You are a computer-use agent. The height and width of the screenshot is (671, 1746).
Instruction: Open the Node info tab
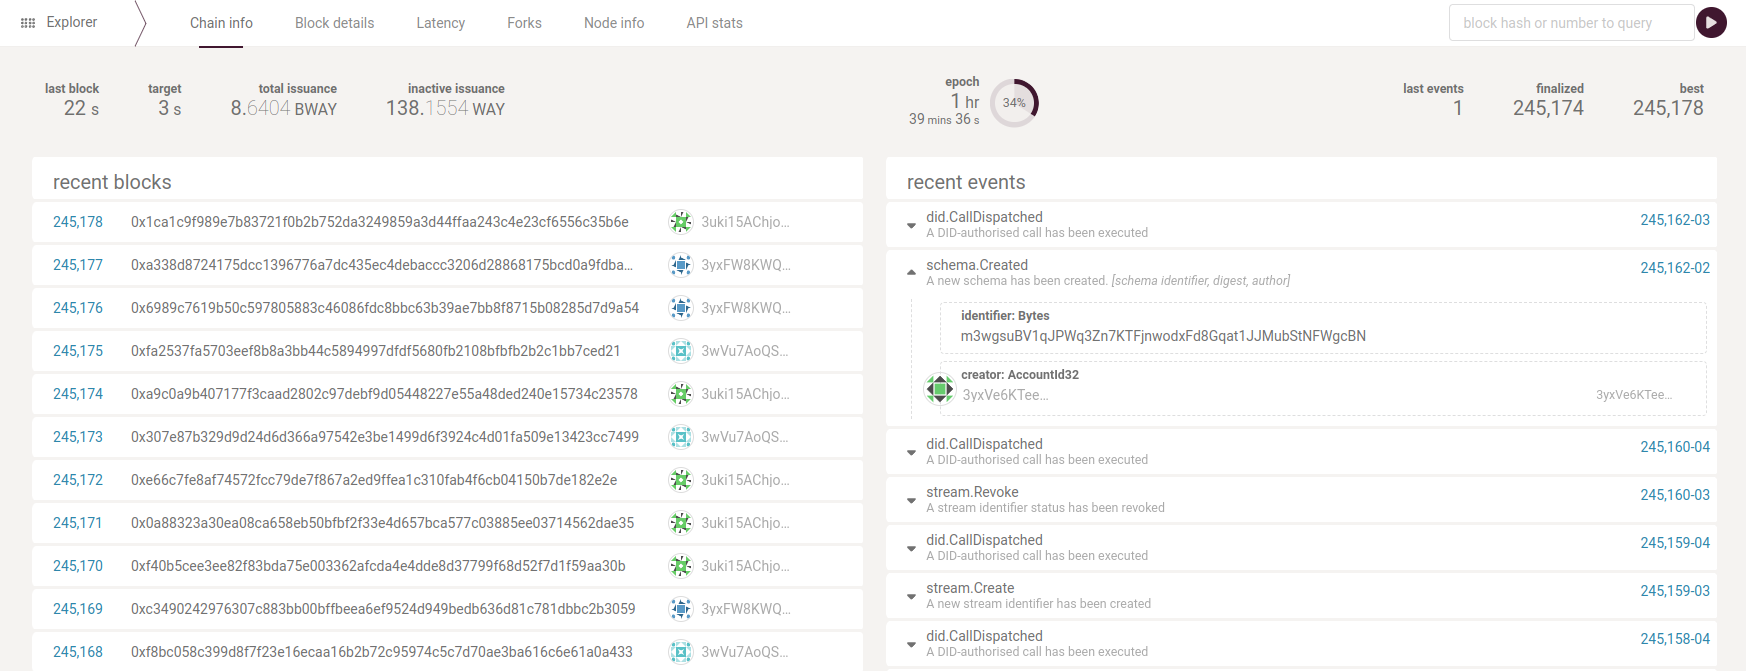click(x=614, y=23)
